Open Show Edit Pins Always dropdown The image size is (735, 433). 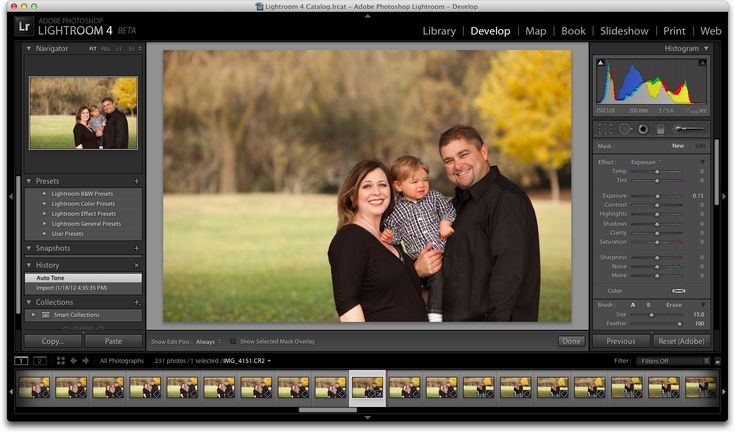pyautogui.click(x=209, y=342)
